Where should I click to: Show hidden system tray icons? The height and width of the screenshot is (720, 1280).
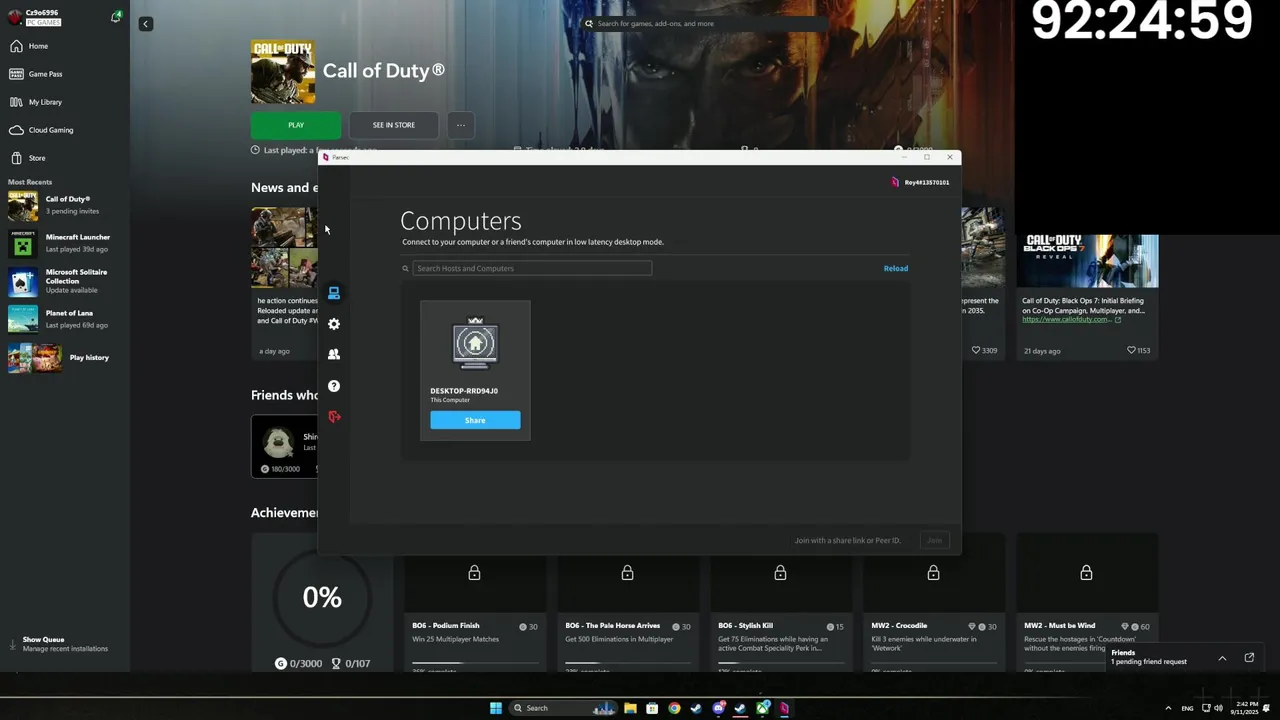point(1168,708)
